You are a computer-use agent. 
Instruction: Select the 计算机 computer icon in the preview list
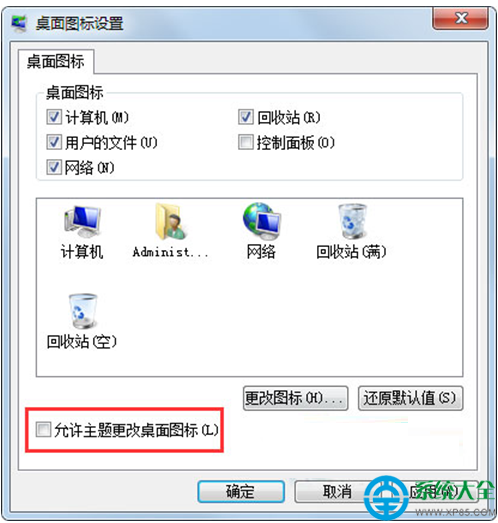coord(82,222)
